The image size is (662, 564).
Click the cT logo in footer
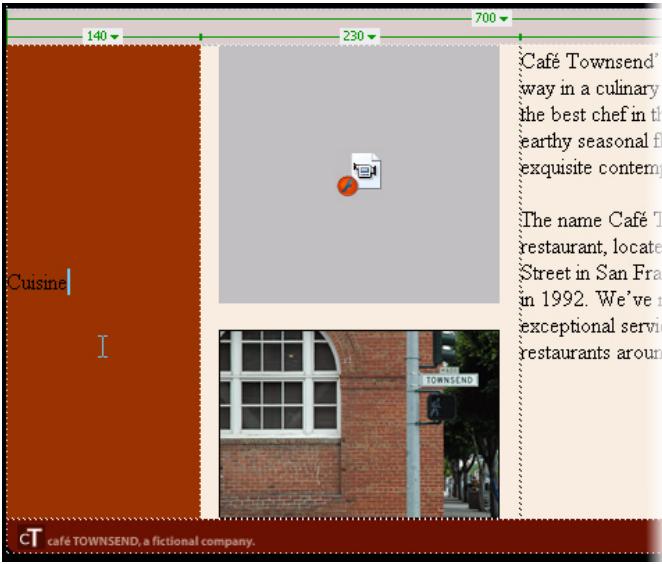[x=30, y=538]
